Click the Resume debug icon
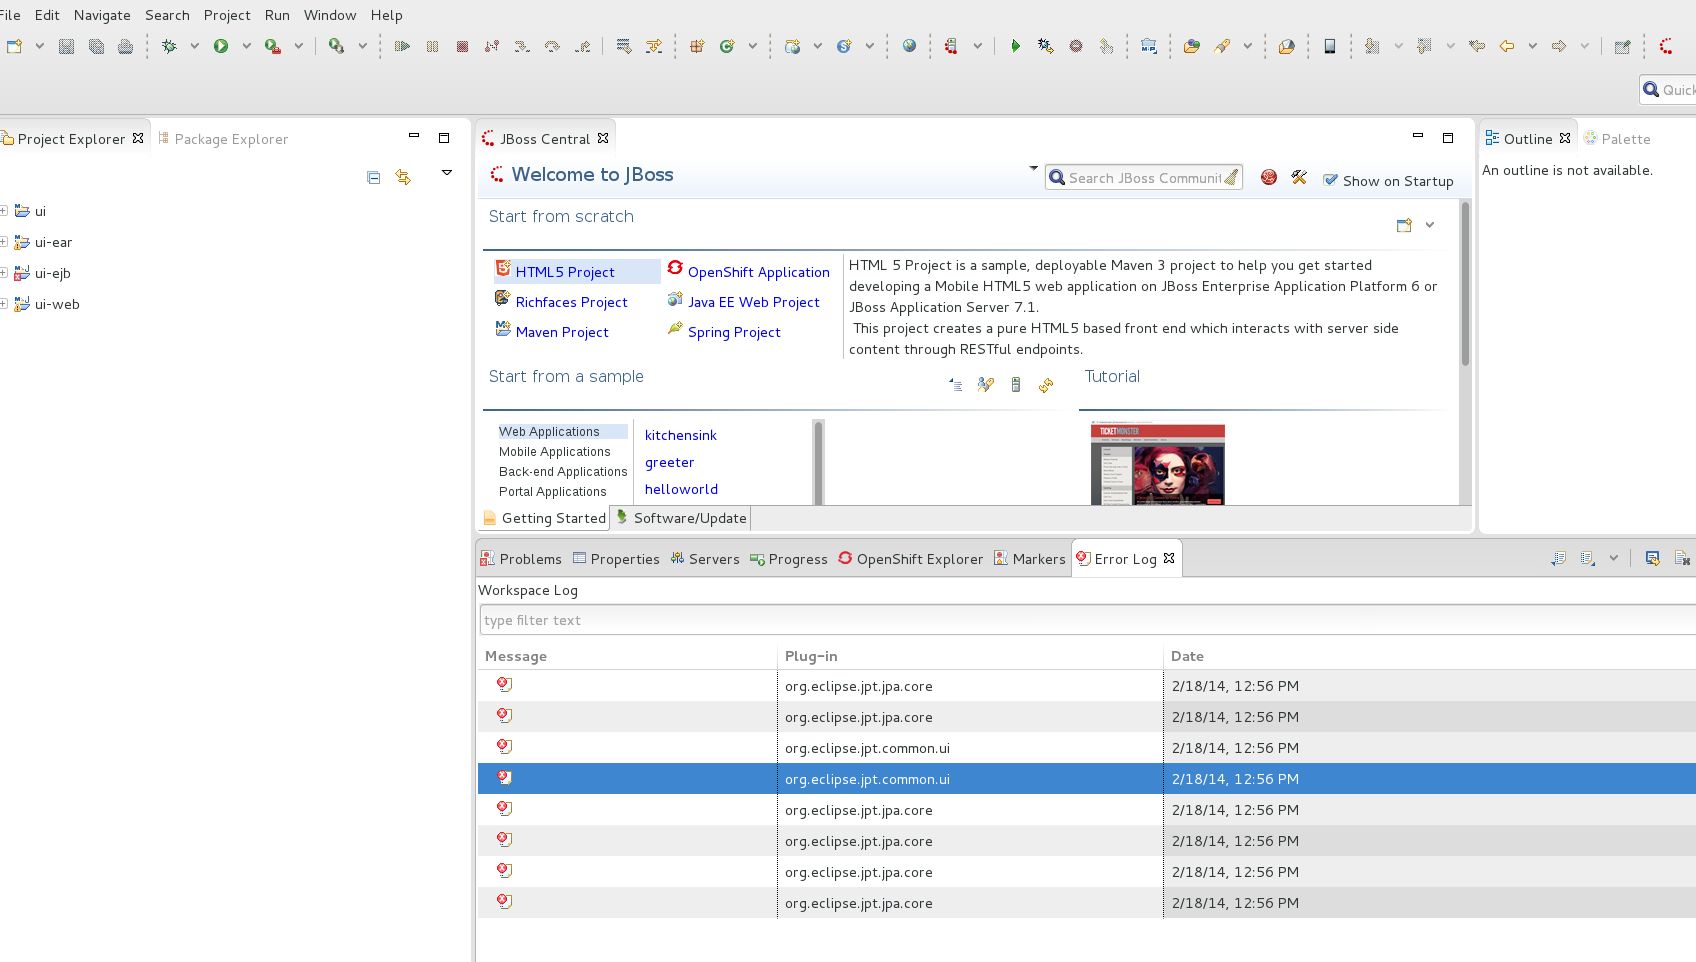 (402, 46)
